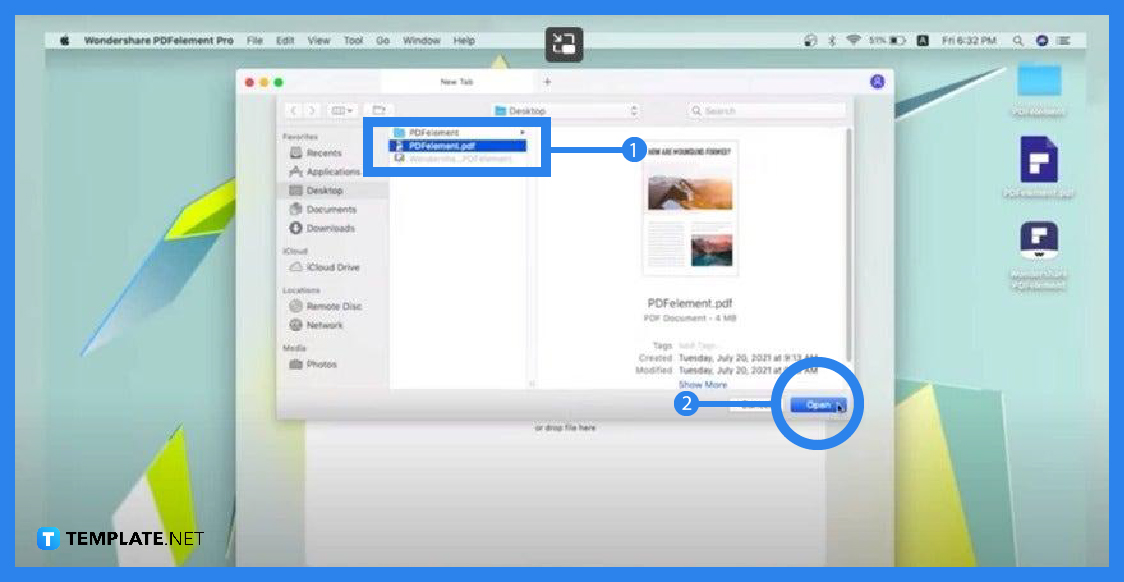Expand the PDFelement folder arrow
1124x582 pixels.
point(522,133)
